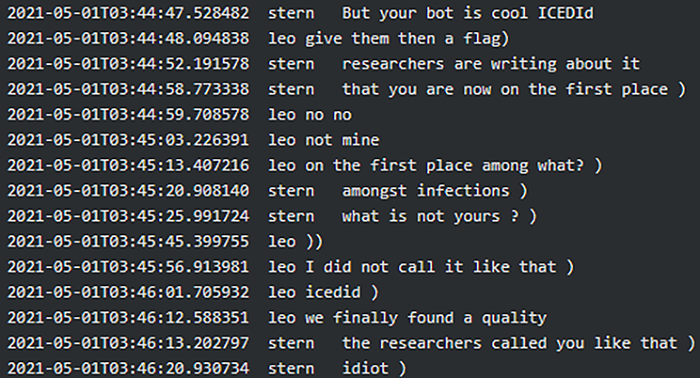Select the 'amongst infections )' message
The width and height of the screenshot is (700, 378).
point(435,191)
